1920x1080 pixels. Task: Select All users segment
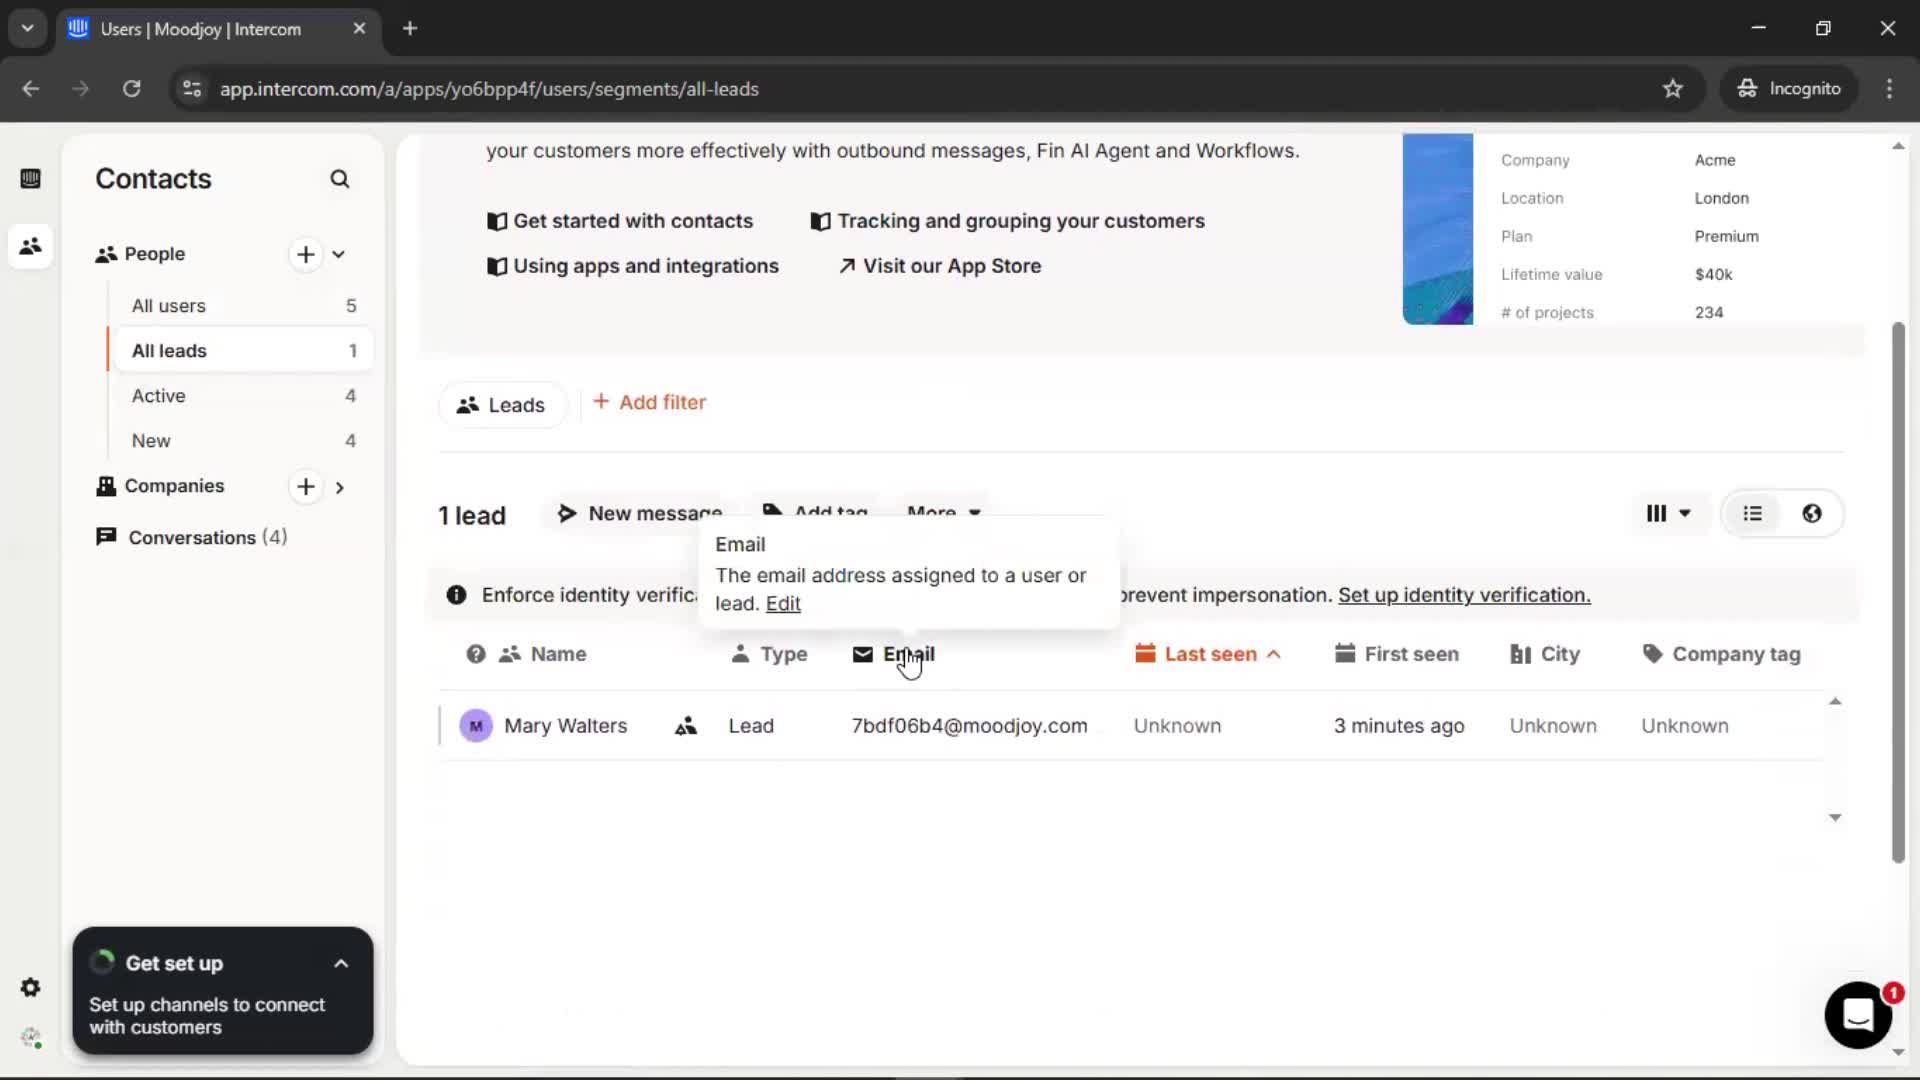pos(243,306)
